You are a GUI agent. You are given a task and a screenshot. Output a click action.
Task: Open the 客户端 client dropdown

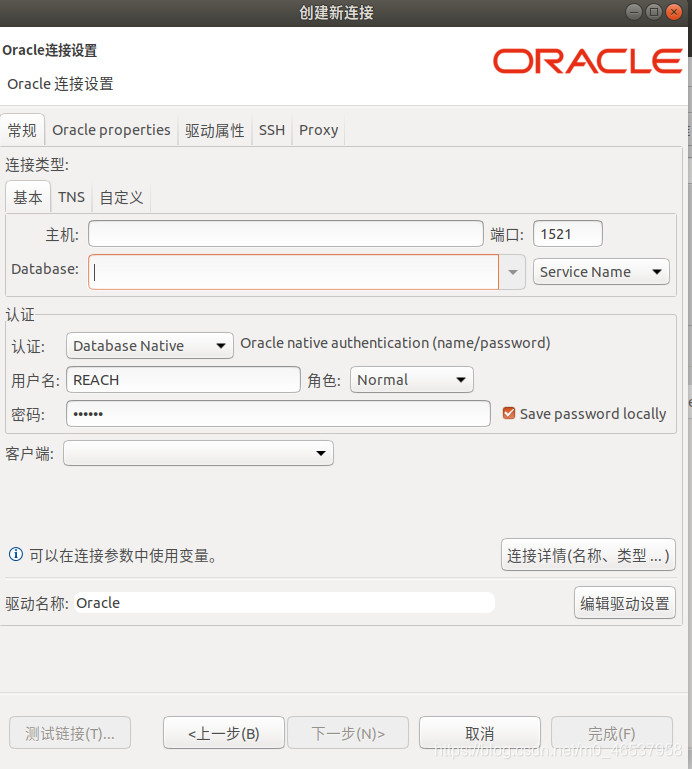tap(198, 453)
